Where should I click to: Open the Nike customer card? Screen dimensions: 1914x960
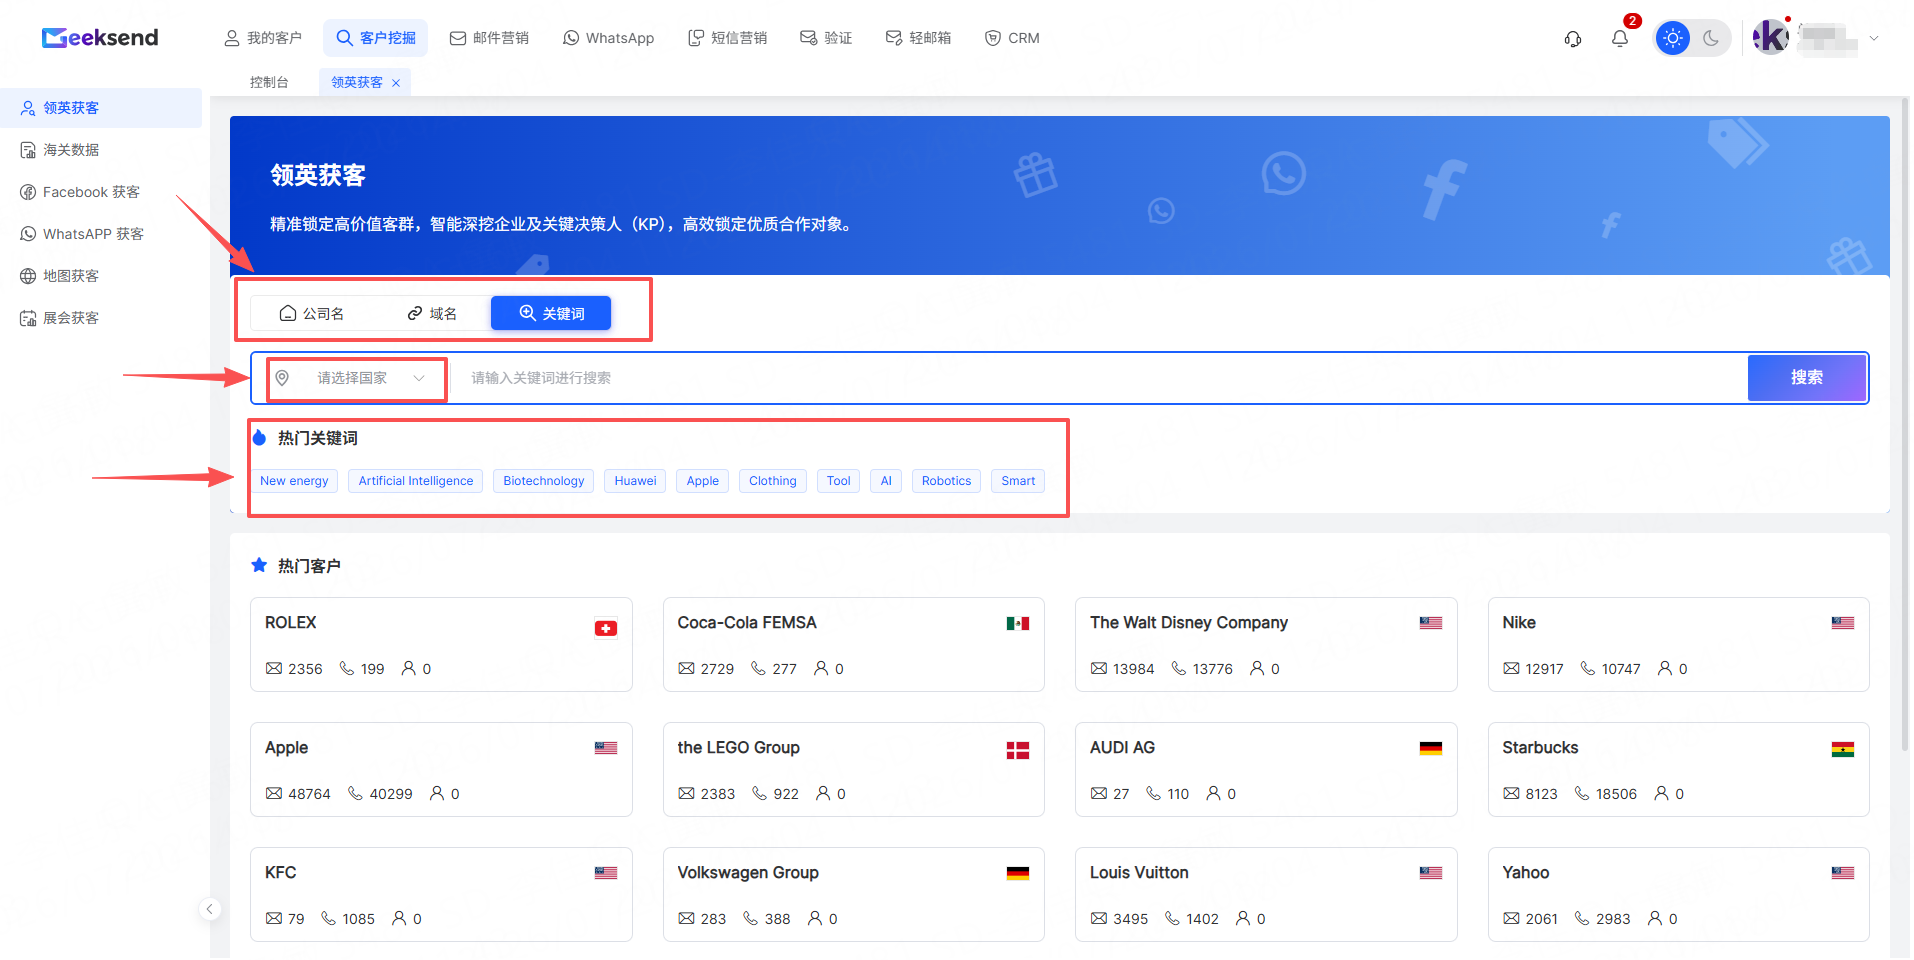pyautogui.click(x=1679, y=645)
